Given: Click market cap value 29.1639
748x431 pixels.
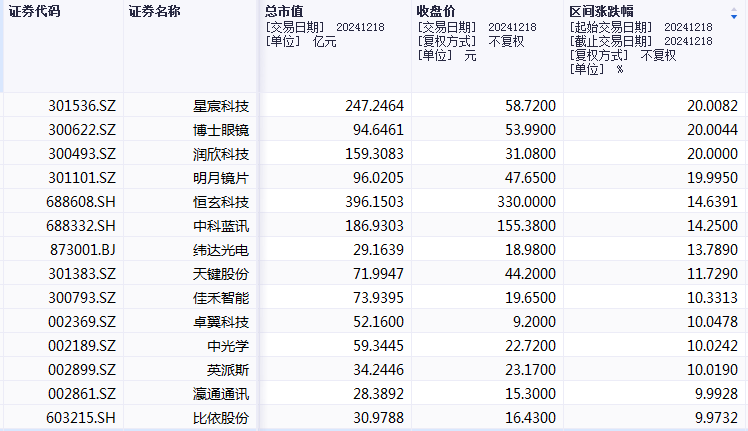Looking at the screenshot, I should tap(378, 250).
